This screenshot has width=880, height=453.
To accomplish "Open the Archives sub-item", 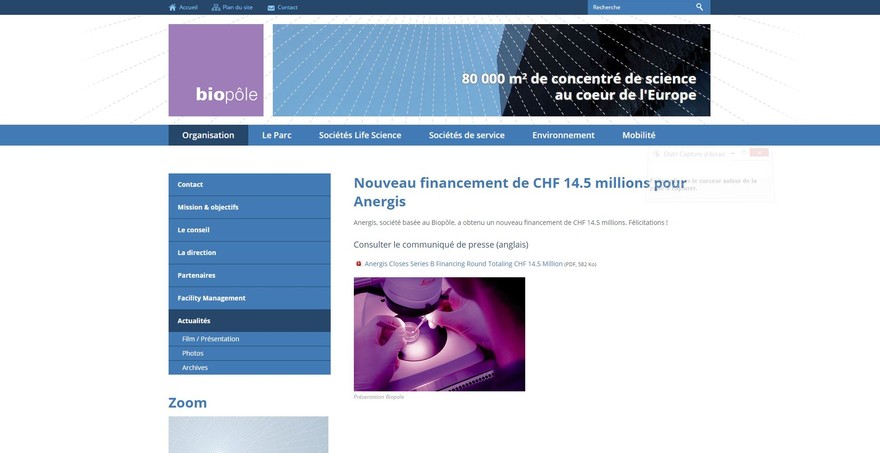I will (250, 368).
